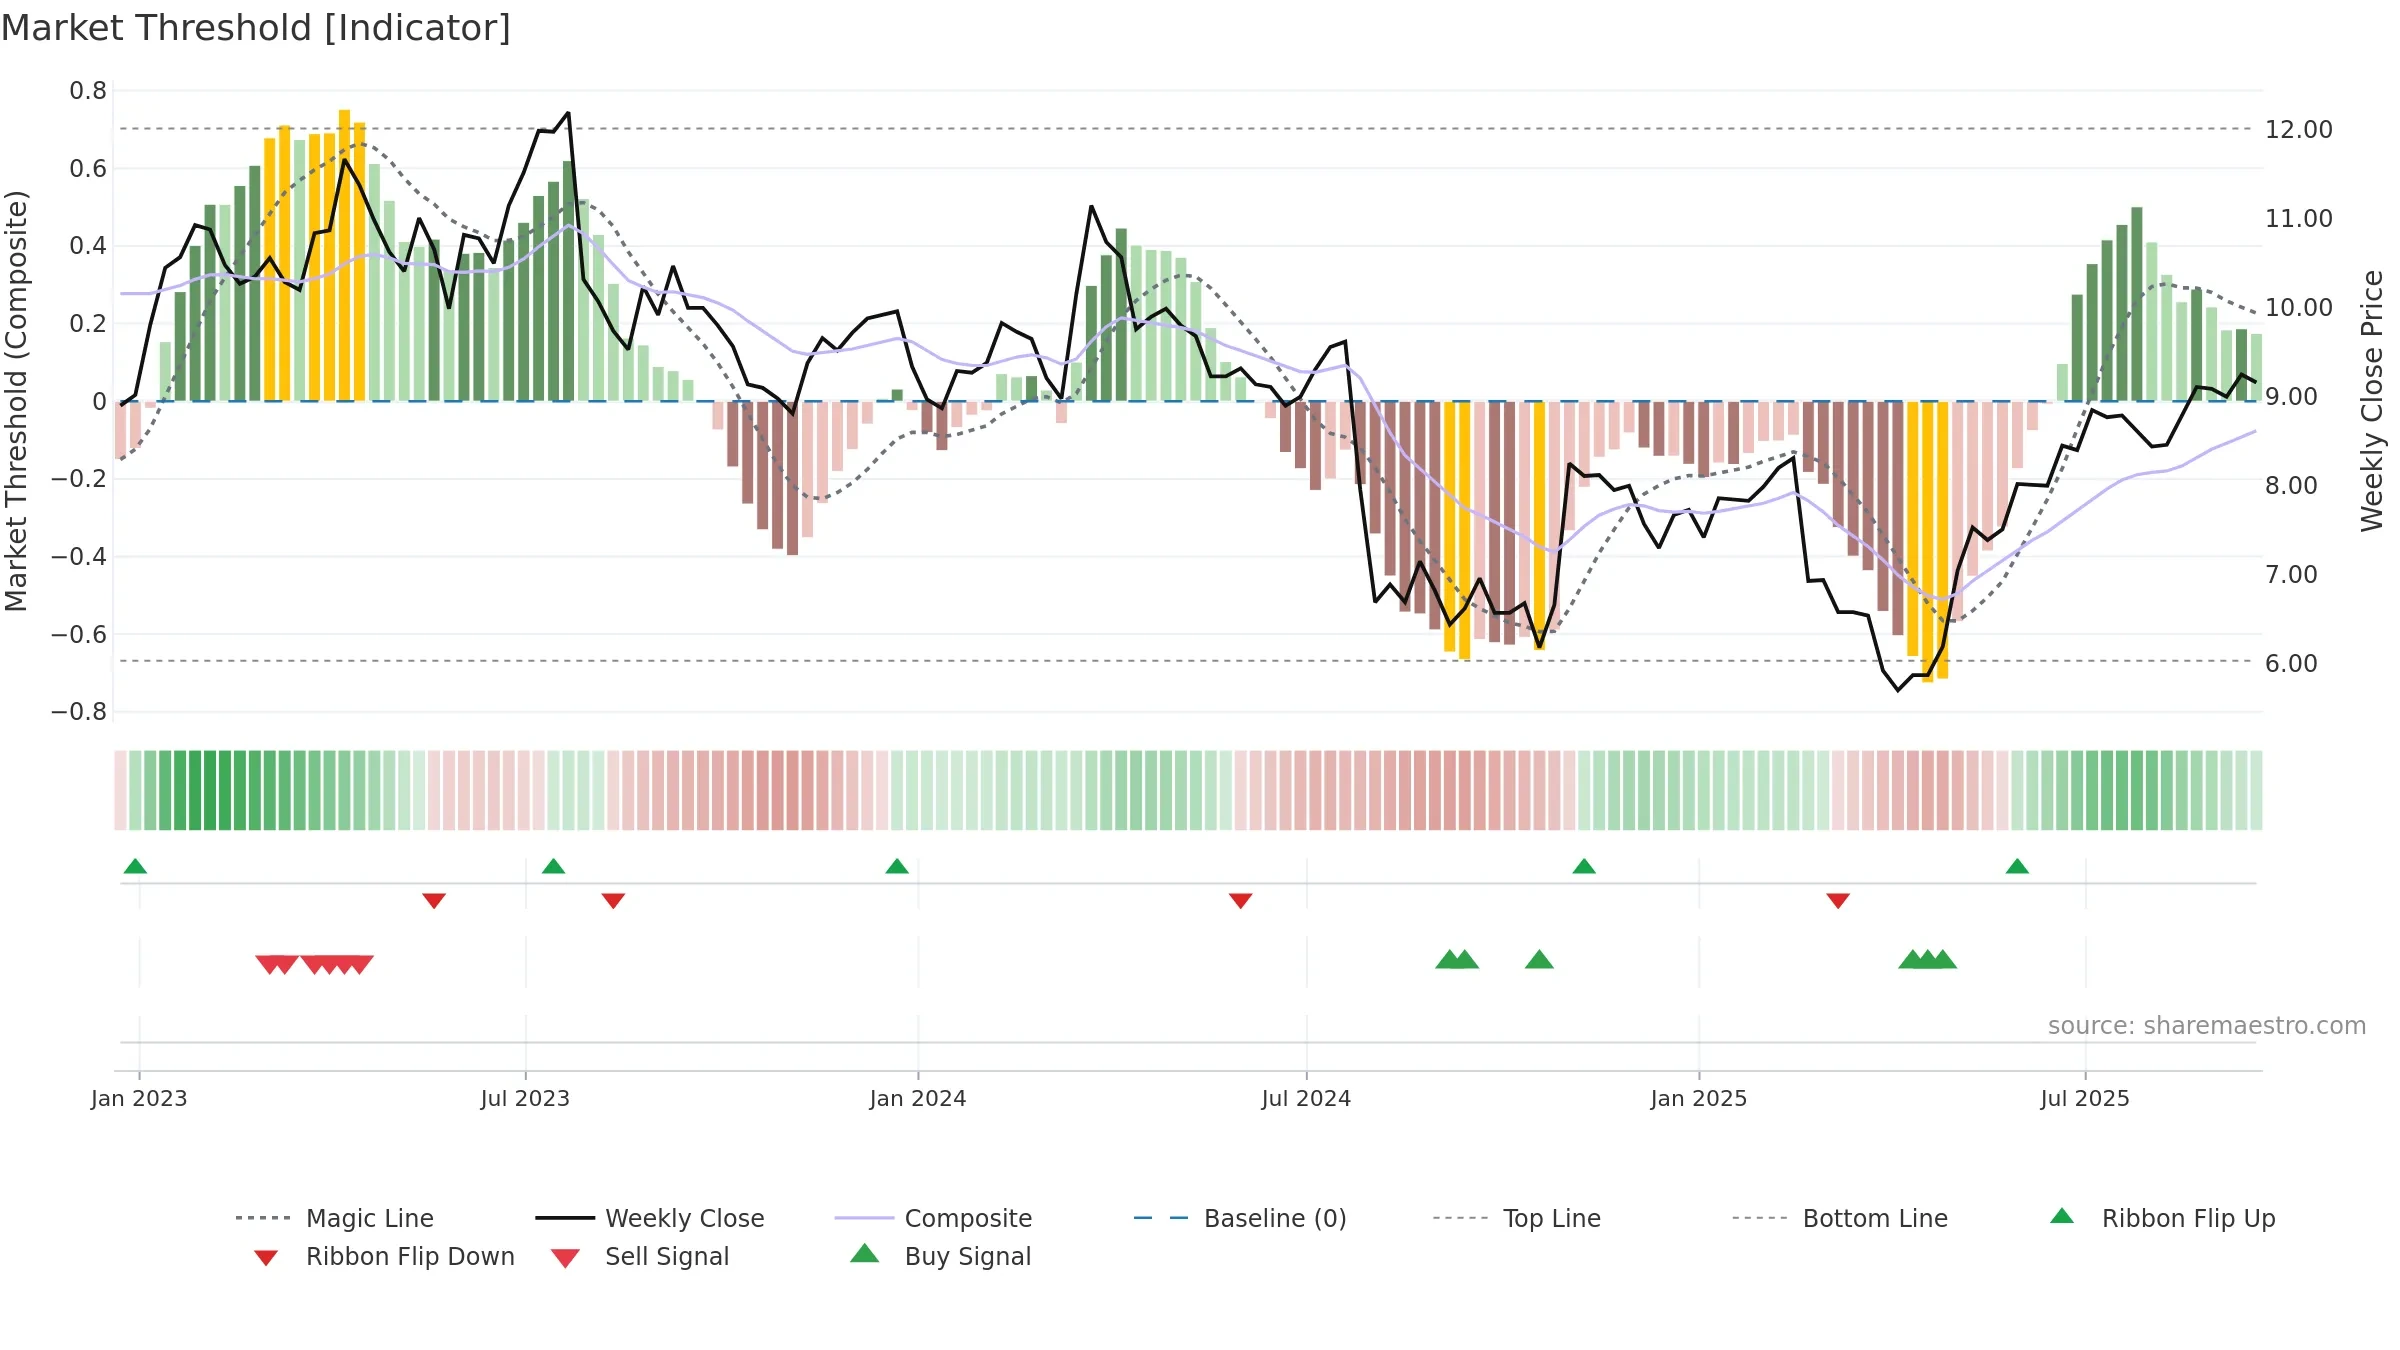Toggle the Composite legend entry
The height and width of the screenshot is (1350, 2400).
coord(933,1218)
